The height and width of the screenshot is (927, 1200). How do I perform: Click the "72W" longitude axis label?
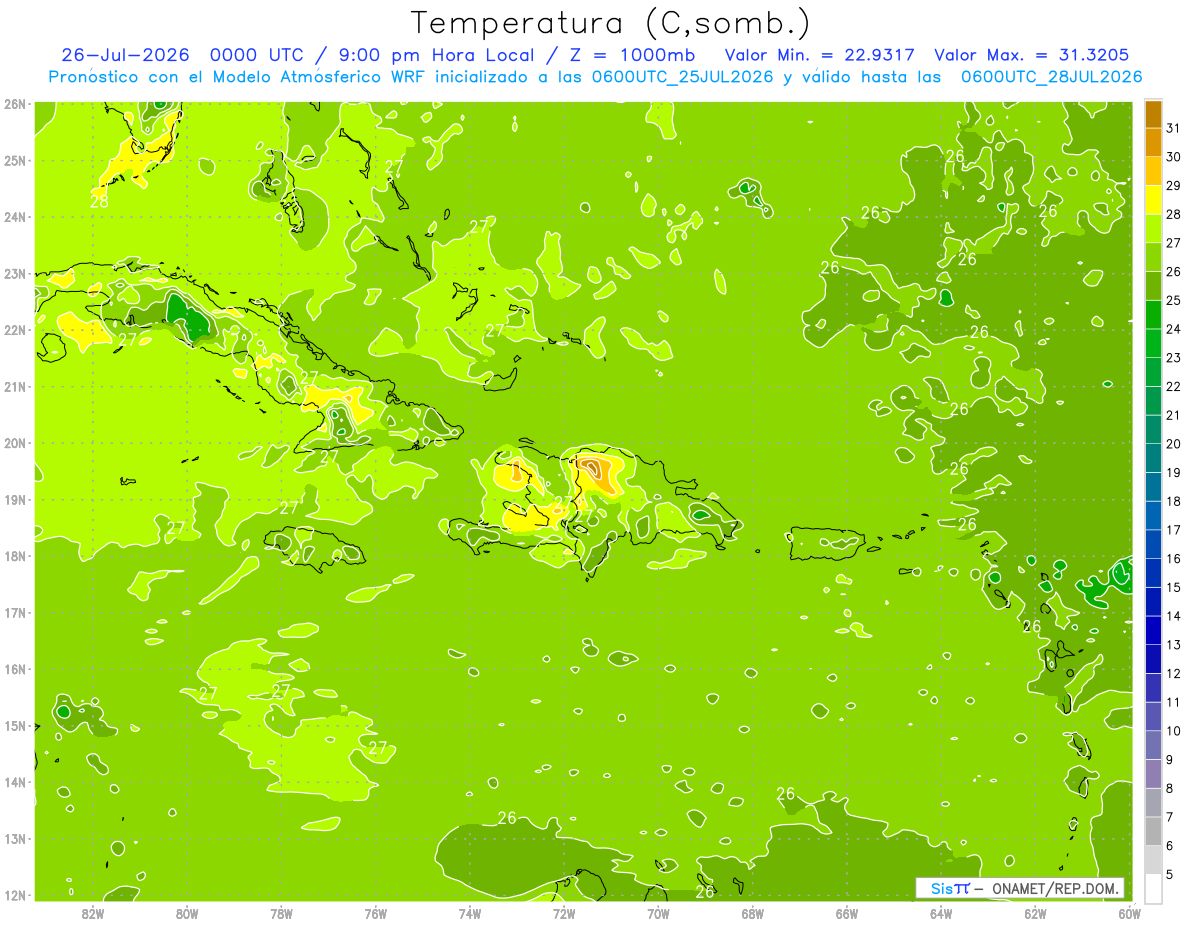point(564,913)
